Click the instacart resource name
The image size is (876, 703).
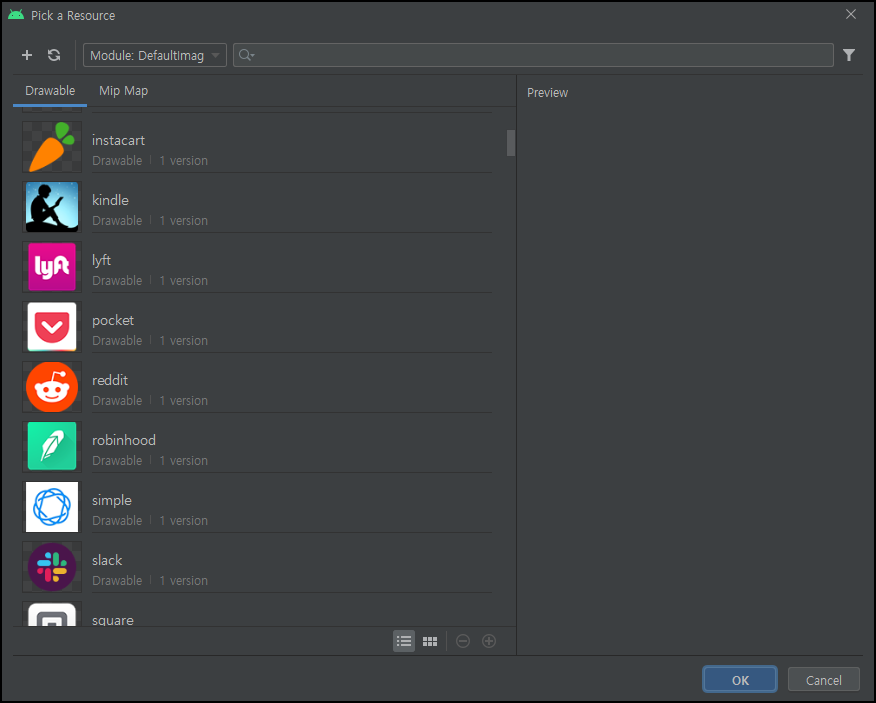pyautogui.click(x=118, y=140)
